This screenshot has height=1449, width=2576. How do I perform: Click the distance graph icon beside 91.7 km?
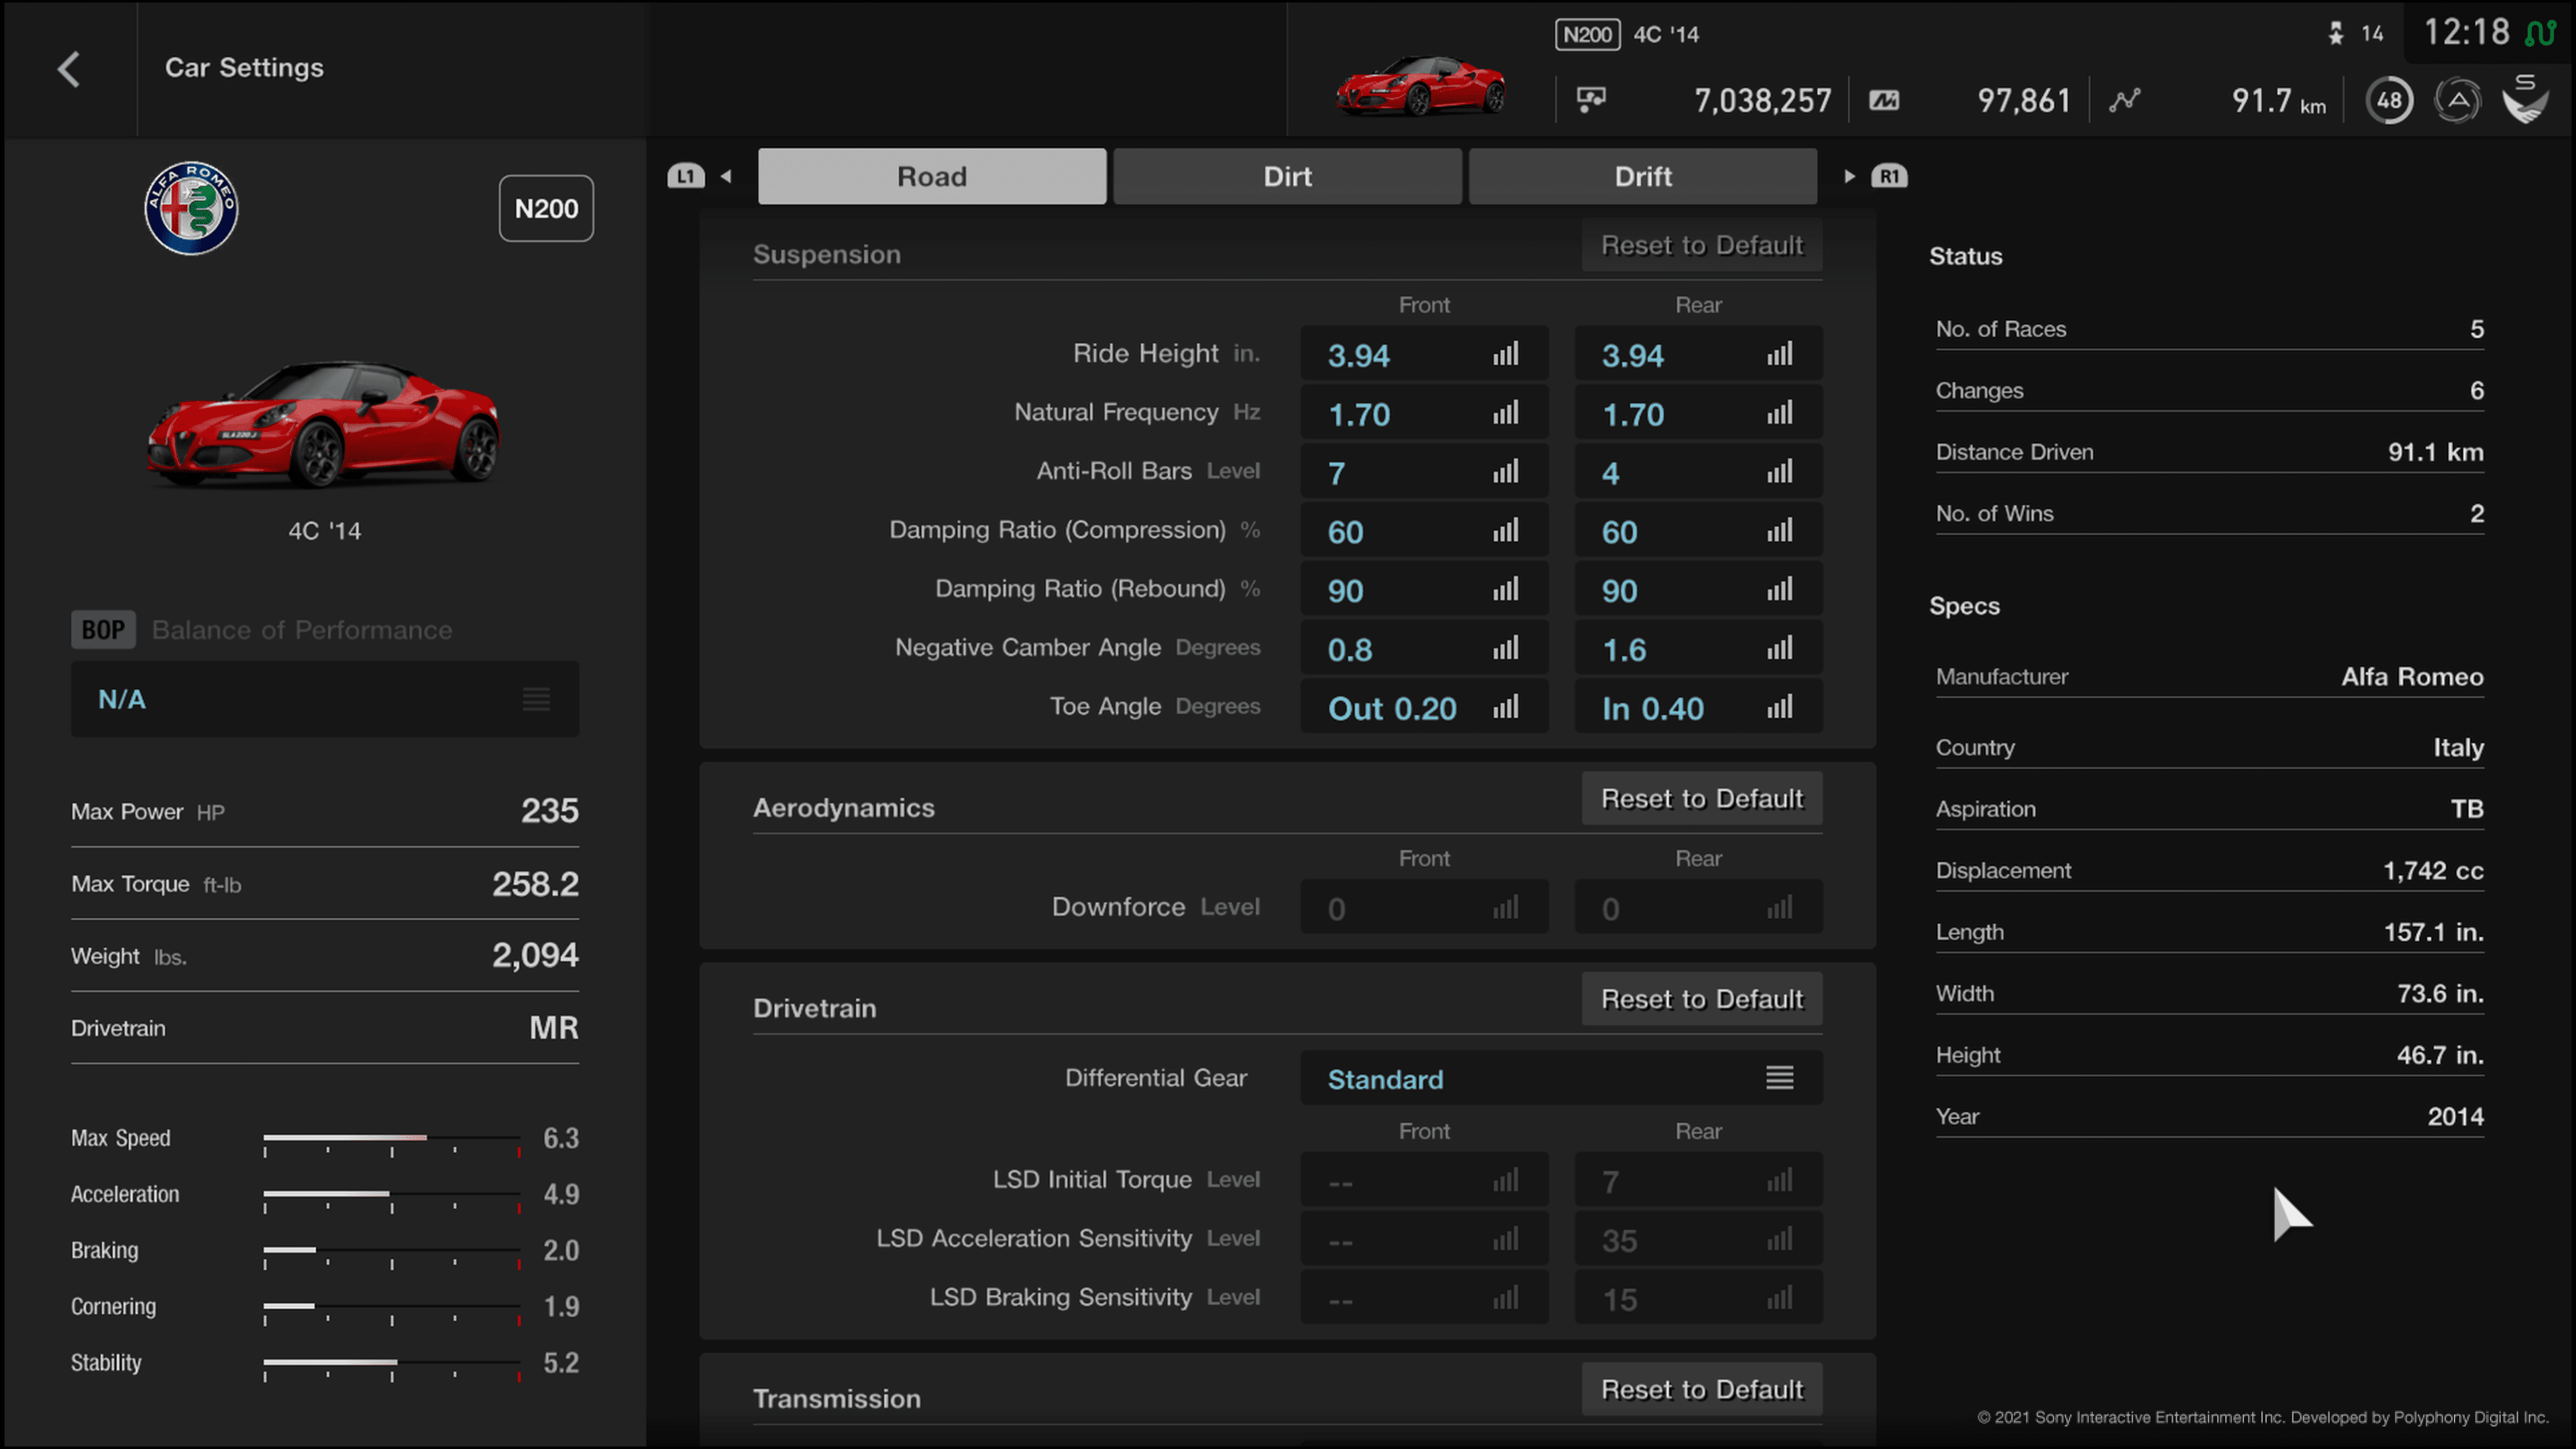pyautogui.click(x=2125, y=100)
